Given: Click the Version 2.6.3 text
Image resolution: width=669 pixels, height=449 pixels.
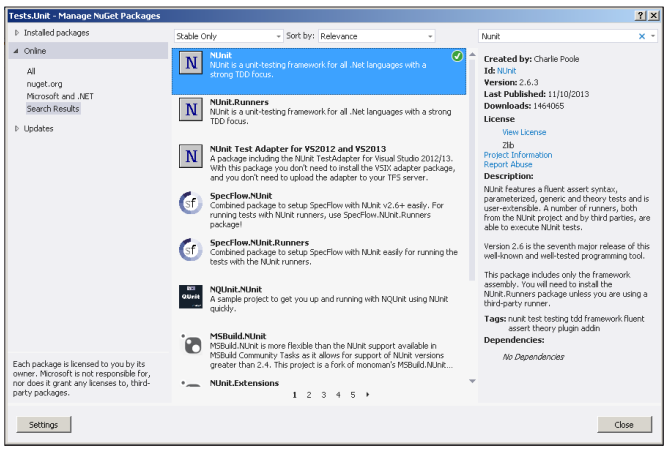Looking at the screenshot, I should click(x=511, y=82).
